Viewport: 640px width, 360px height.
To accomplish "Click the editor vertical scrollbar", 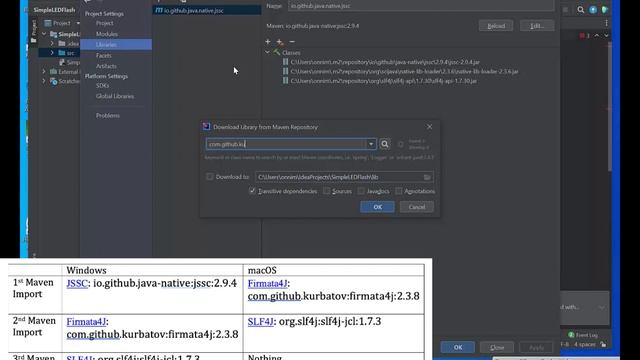I will point(610,106).
